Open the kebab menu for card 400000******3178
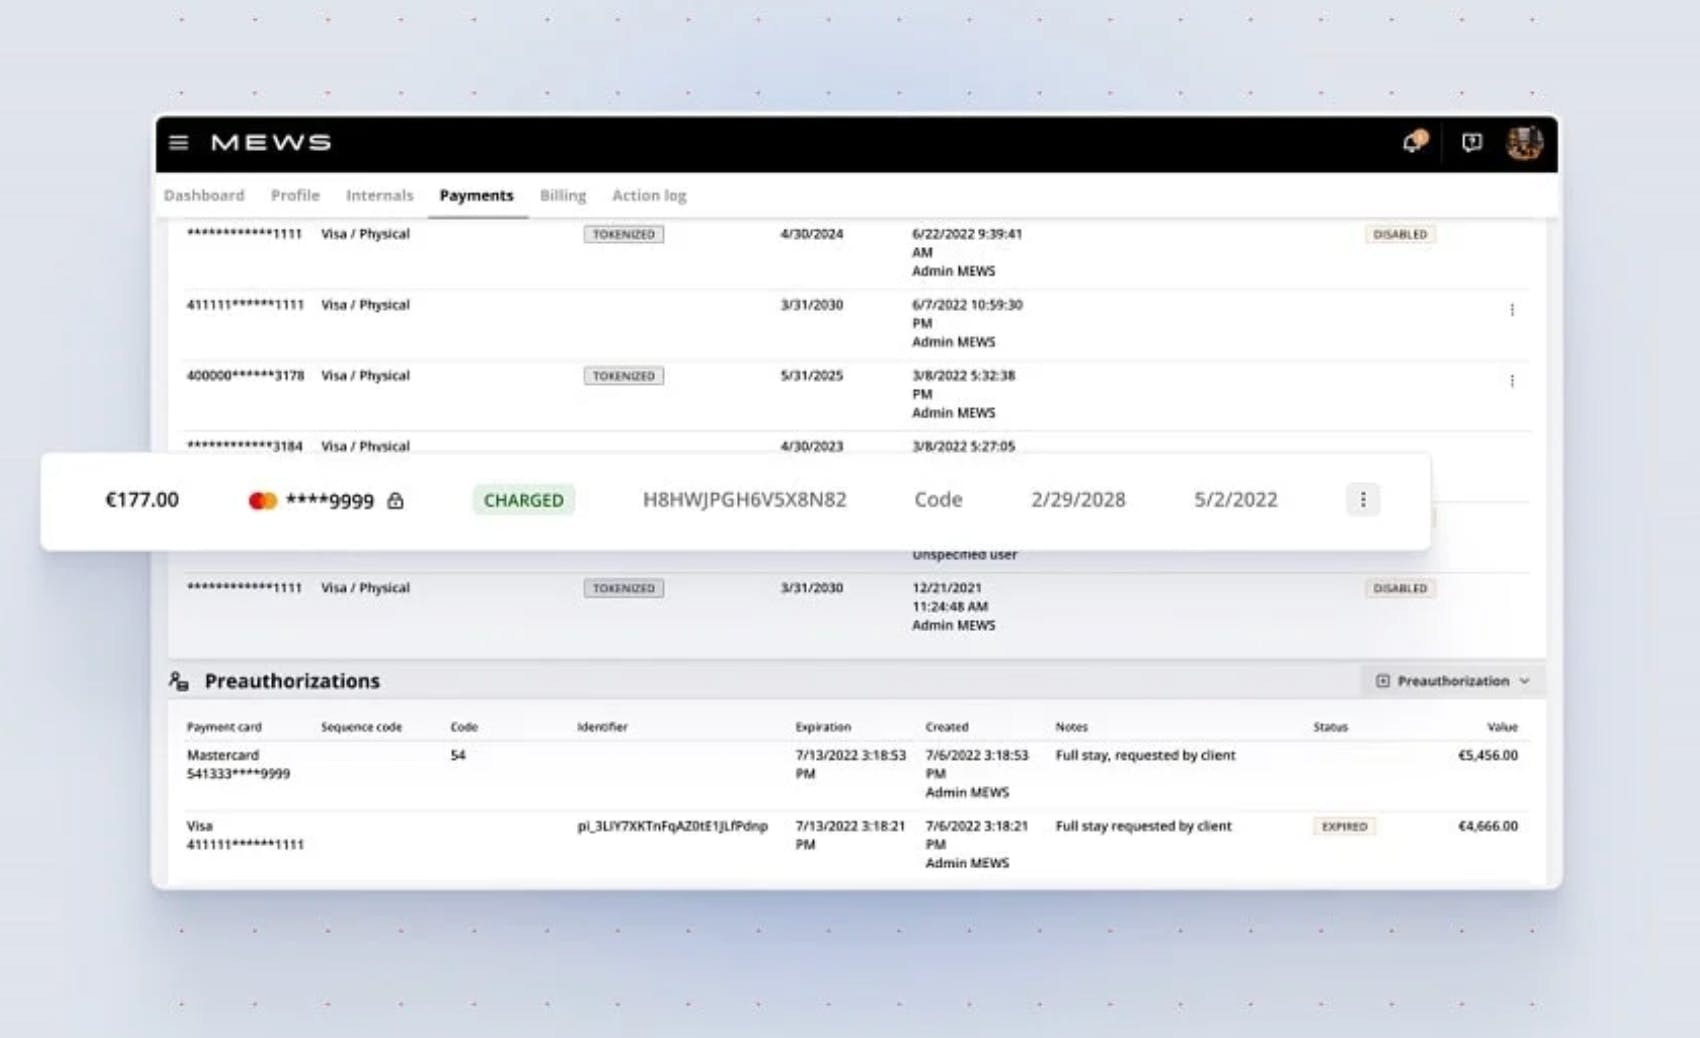The height and width of the screenshot is (1038, 1700). tap(1512, 380)
